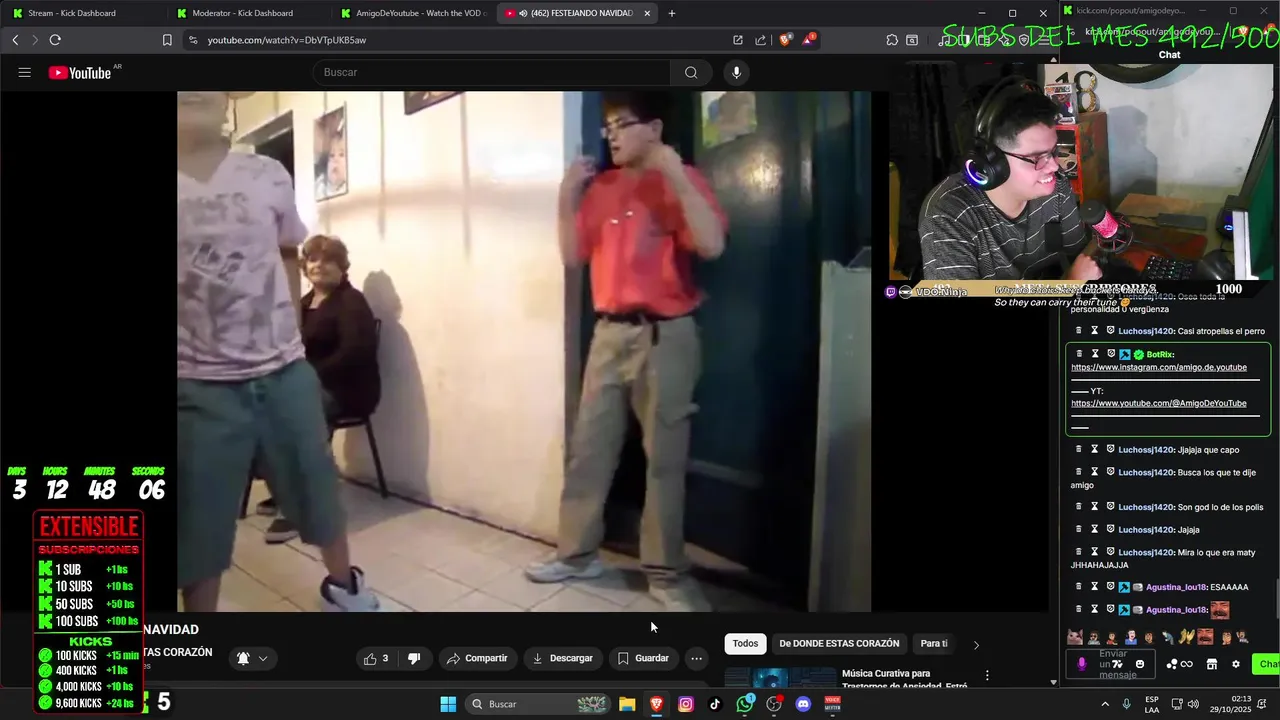This screenshot has height=720, width=1280.
Task: Show more filter chips with right arrow
Action: point(976,645)
